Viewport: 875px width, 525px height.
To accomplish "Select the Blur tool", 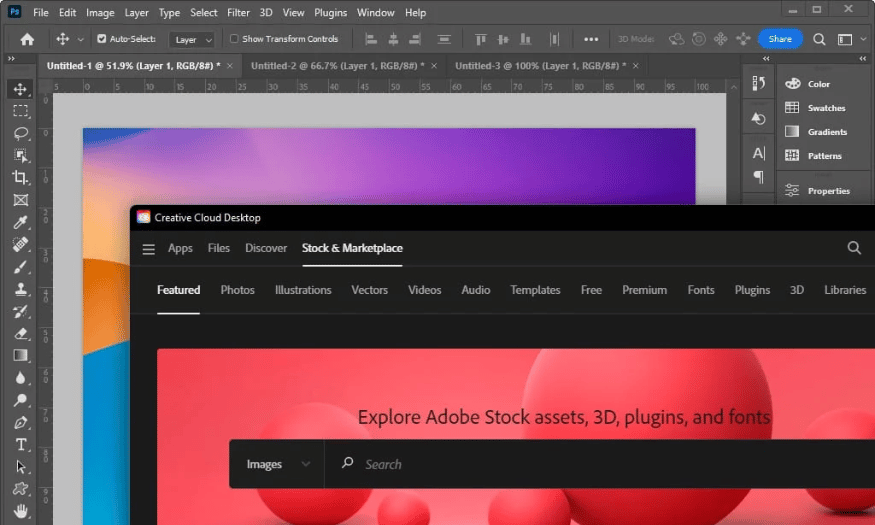I will click(x=21, y=378).
